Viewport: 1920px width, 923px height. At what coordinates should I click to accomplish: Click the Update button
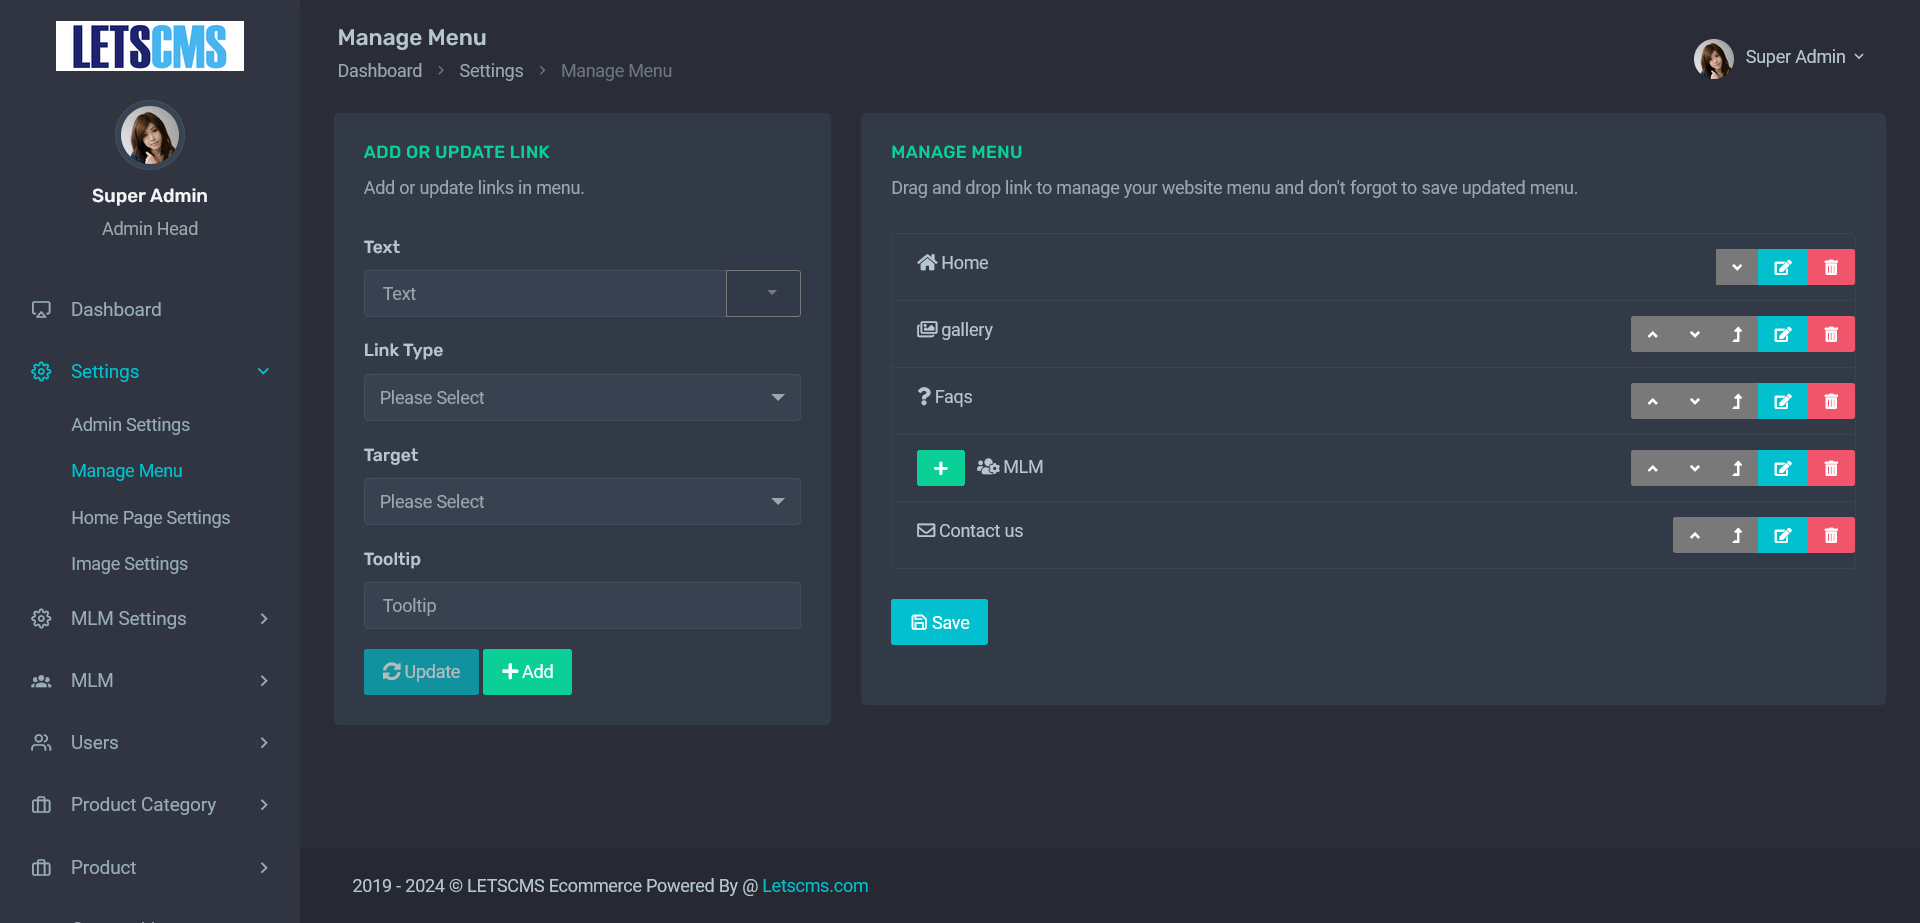pos(421,671)
